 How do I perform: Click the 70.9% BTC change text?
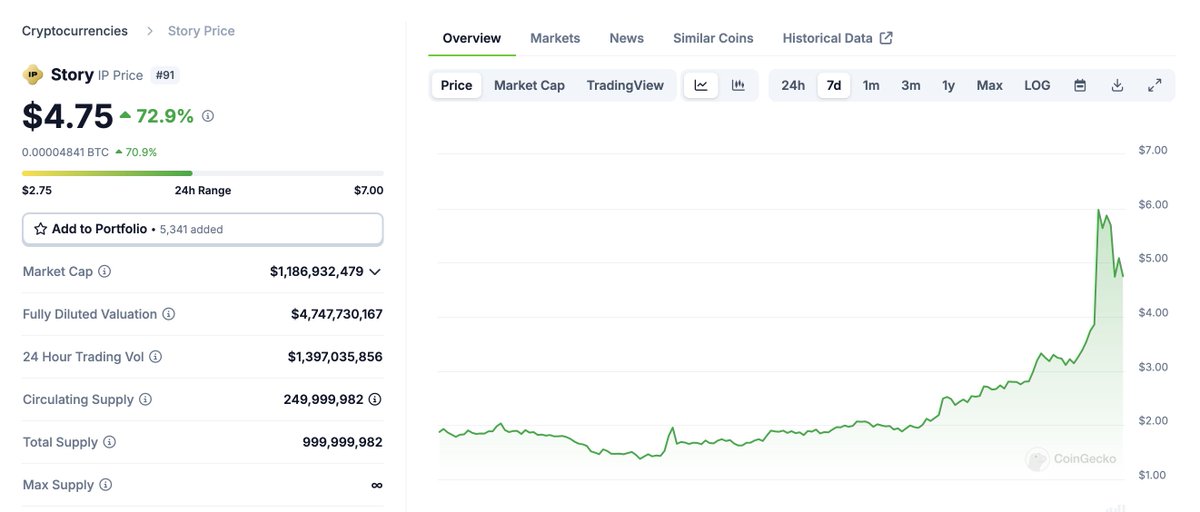pyautogui.click(x=141, y=152)
